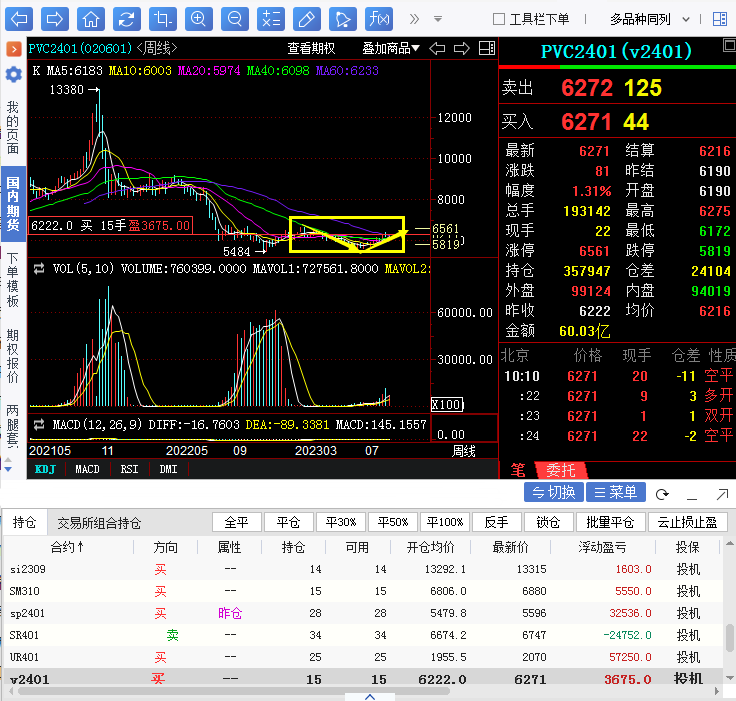The image size is (736, 701).
Task: Open settings gear in left sidebar
Action: 13,75
